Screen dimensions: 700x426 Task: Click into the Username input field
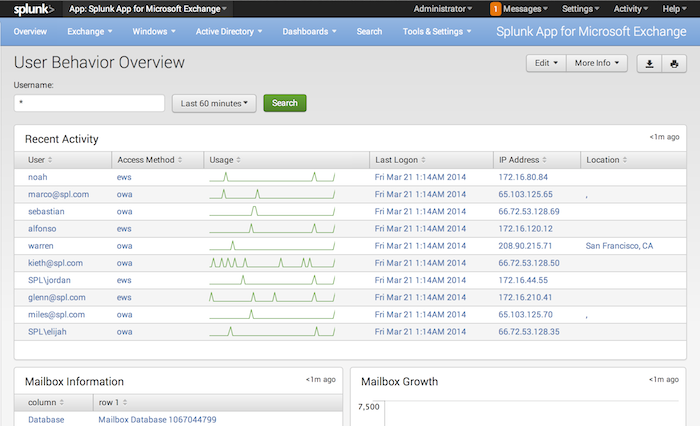(89, 103)
